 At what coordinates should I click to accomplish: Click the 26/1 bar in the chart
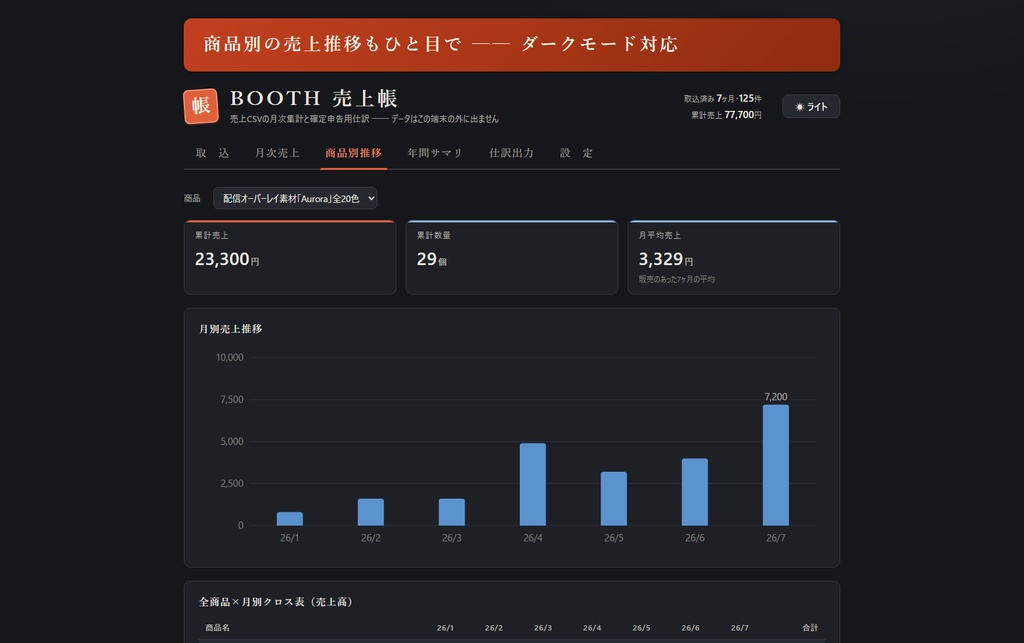(290, 518)
